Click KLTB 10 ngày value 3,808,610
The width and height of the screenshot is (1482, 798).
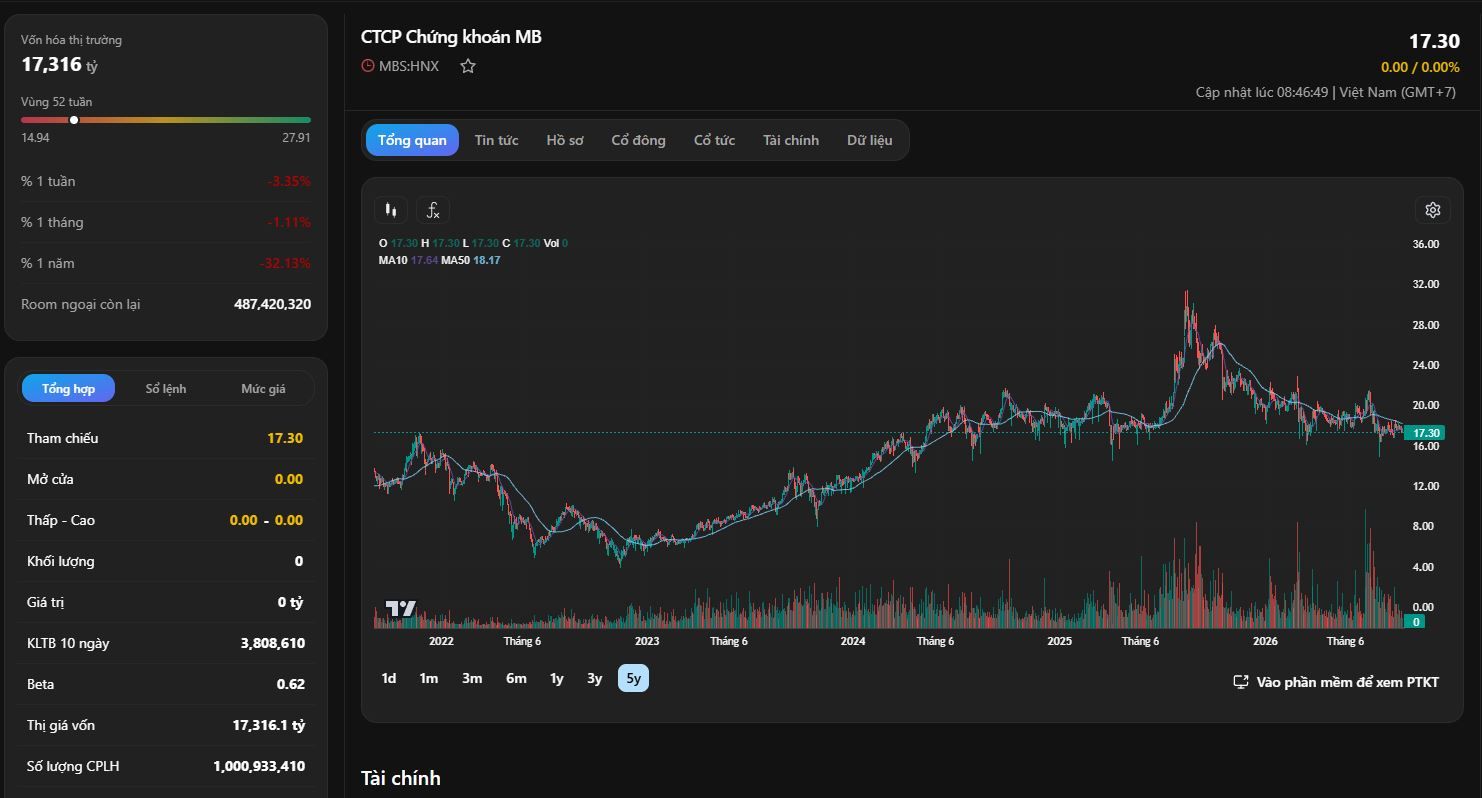[273, 643]
